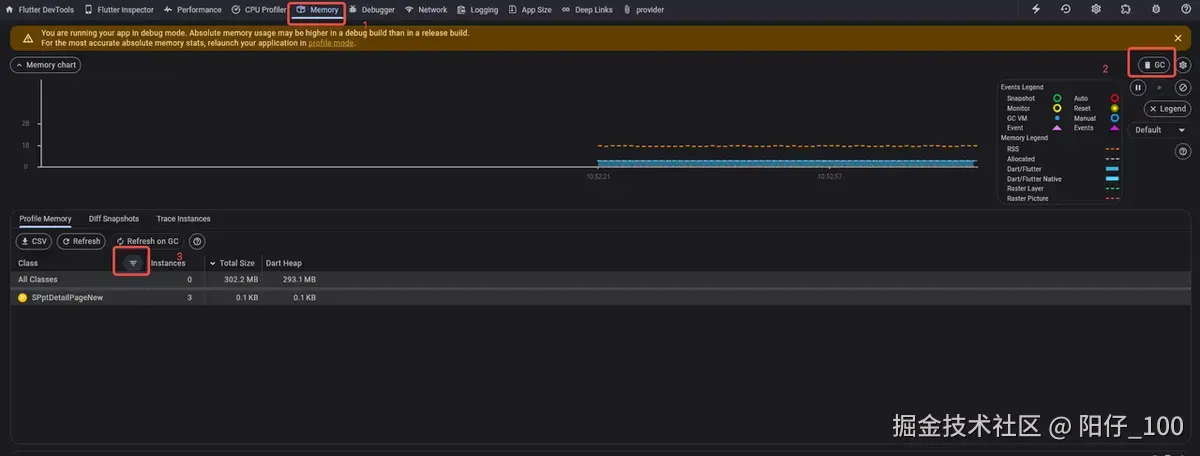Go to the Debugger tab

[372, 10]
